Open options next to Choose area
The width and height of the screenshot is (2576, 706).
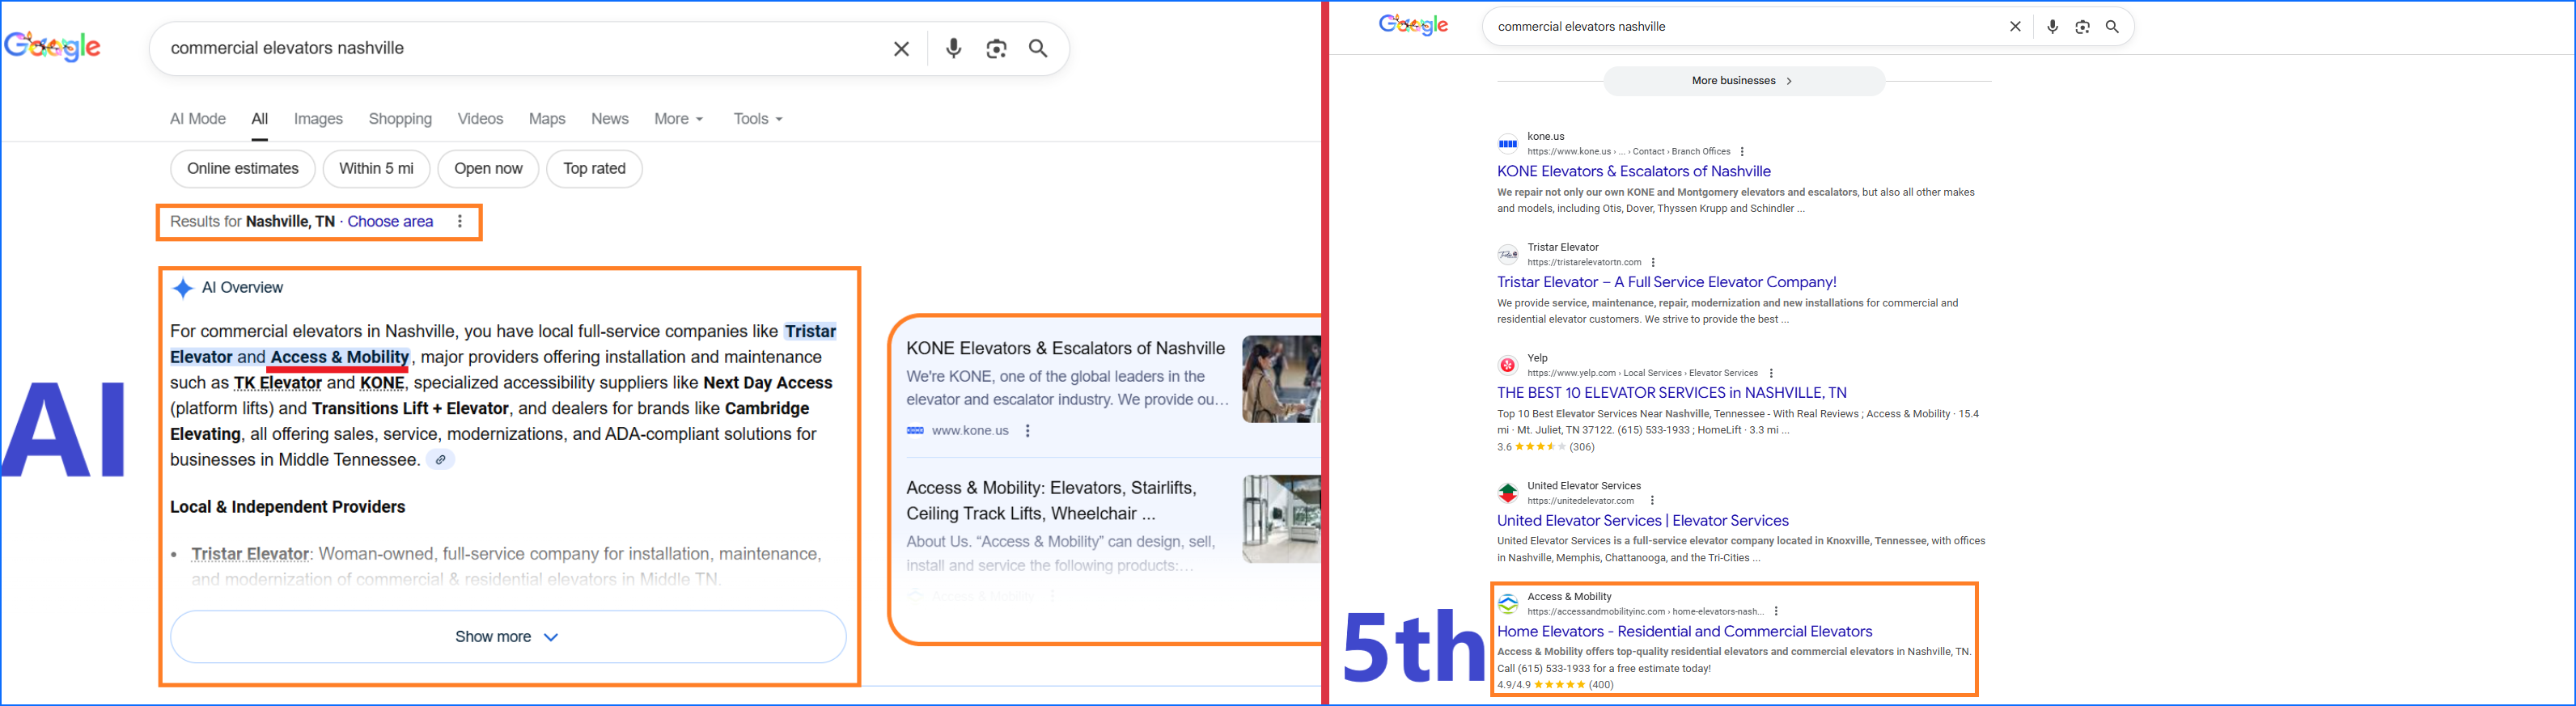tap(460, 222)
